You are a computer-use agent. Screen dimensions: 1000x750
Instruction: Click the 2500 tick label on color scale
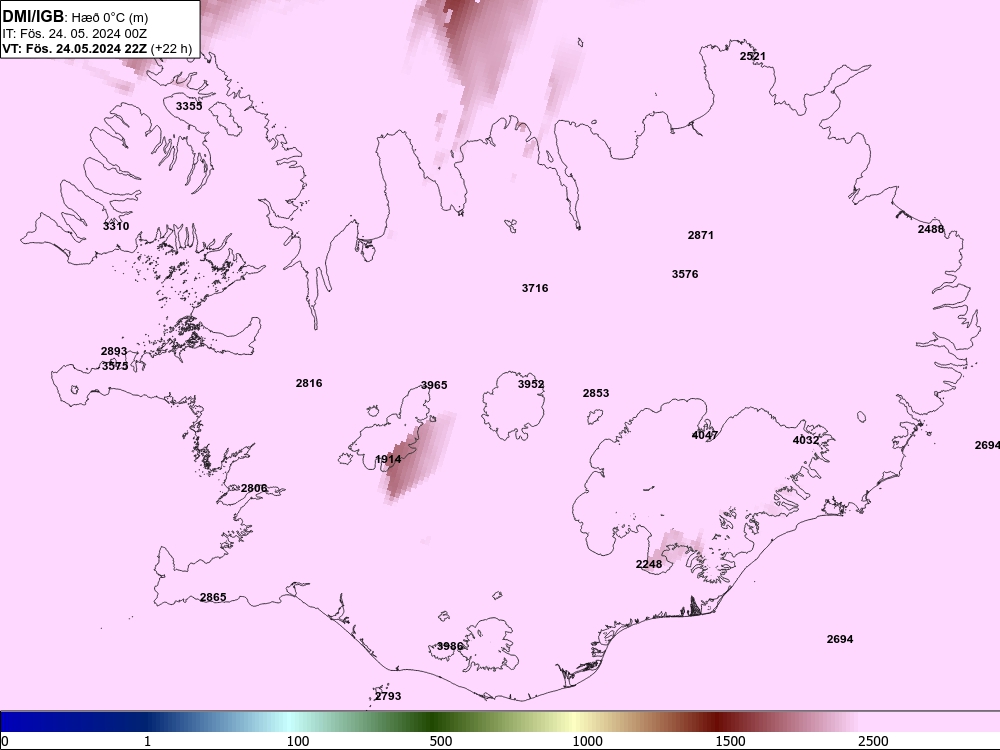point(873,741)
